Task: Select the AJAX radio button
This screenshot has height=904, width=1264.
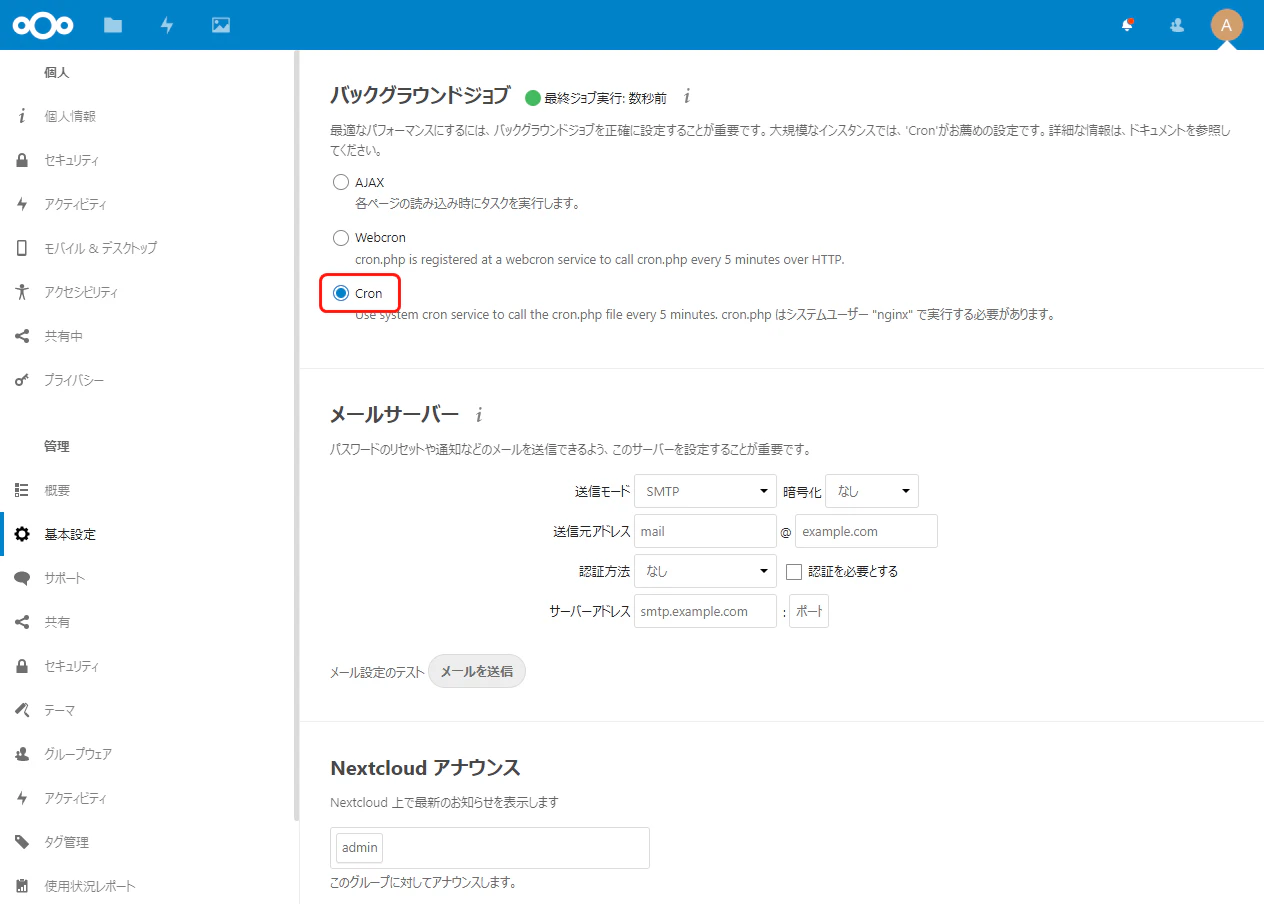Action: pyautogui.click(x=341, y=183)
